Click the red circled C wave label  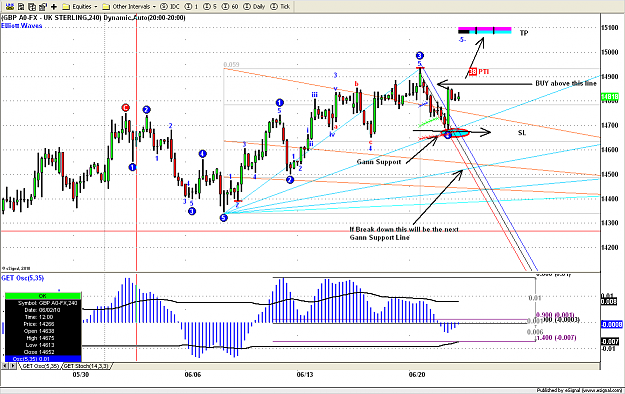coord(126,108)
